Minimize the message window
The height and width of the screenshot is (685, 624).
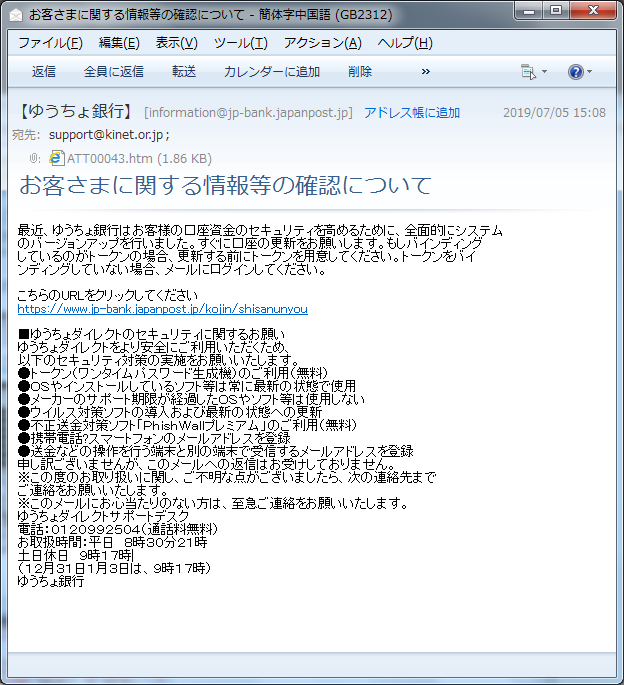pos(529,11)
